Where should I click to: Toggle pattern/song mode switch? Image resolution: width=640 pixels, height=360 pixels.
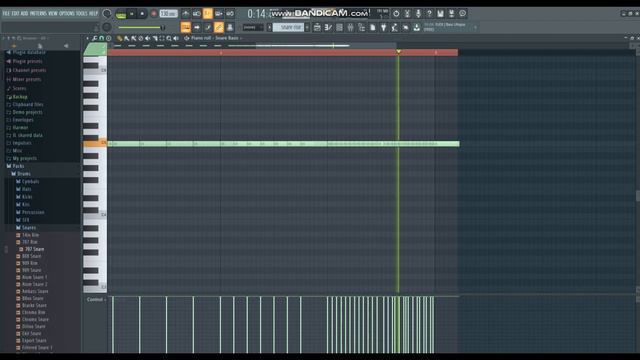121,14
